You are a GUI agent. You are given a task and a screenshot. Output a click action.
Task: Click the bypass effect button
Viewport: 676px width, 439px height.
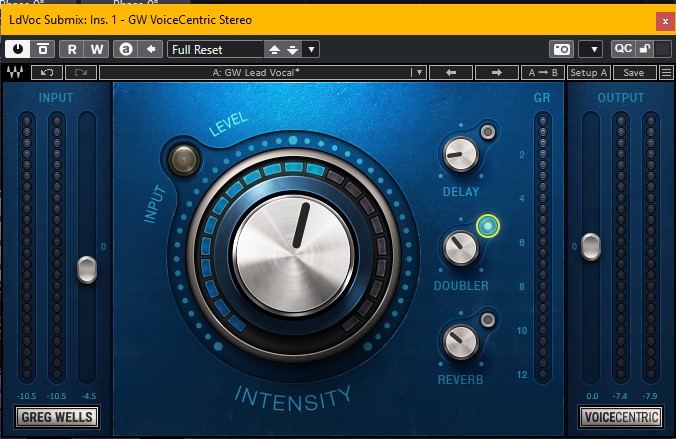[x=43, y=49]
